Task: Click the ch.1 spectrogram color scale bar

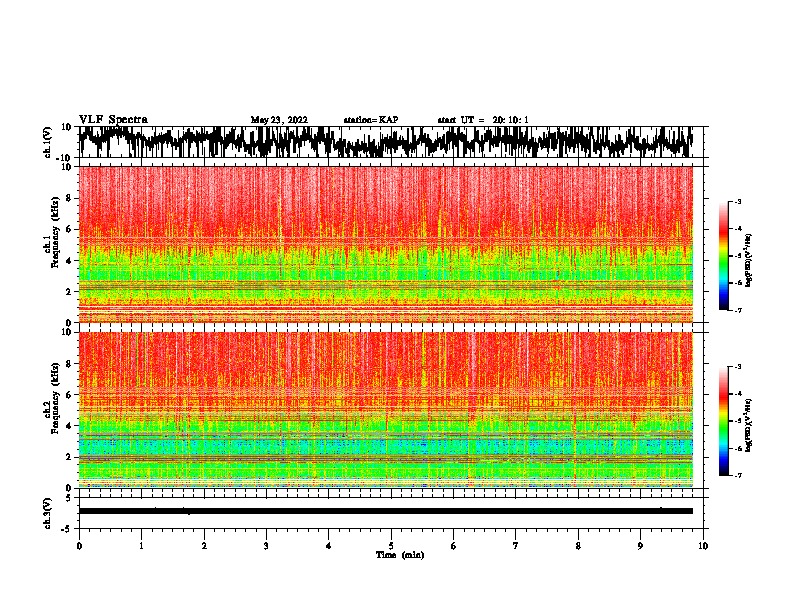Action: [x=723, y=256]
